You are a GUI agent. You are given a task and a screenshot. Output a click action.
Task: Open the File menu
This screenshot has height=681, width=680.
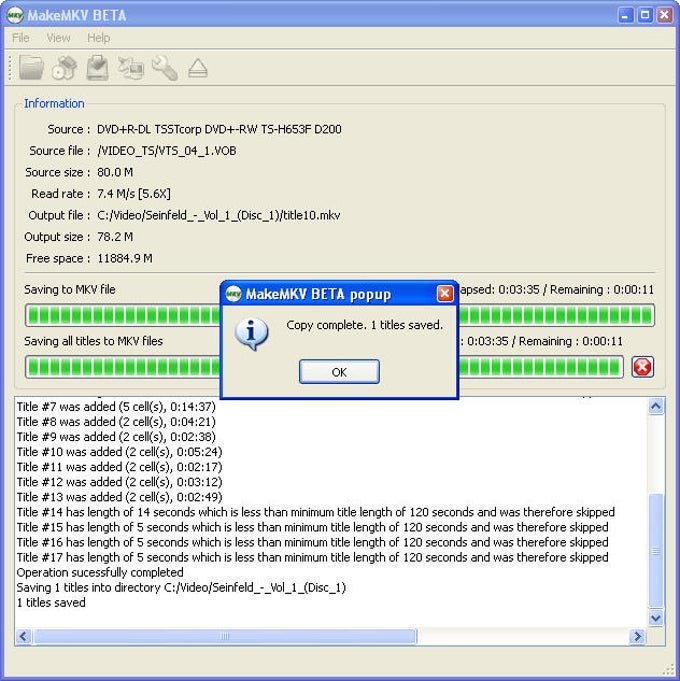20,38
